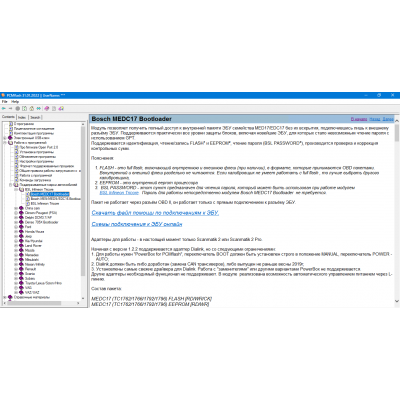Screen dimensions: 400x400
Task: Click the pink eraser-like toolbar icon
Action: tap(47, 108)
